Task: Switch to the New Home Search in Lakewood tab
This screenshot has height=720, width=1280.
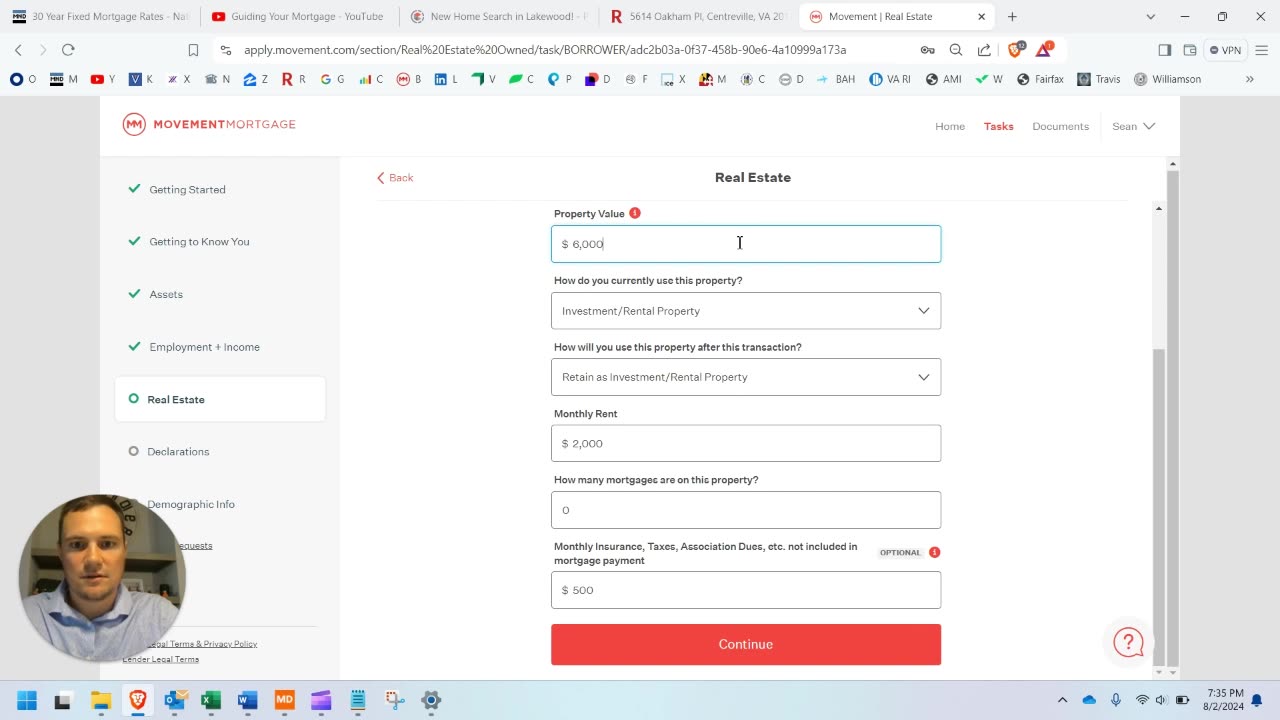Action: coord(499,17)
